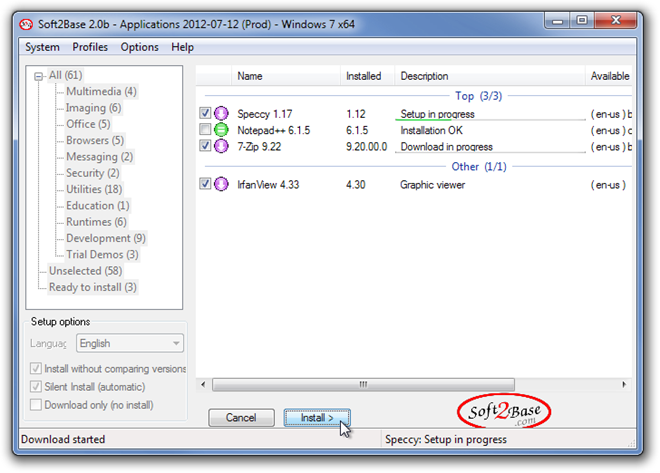Select Office (5) category
The height and width of the screenshot is (473, 660).
coord(88,124)
